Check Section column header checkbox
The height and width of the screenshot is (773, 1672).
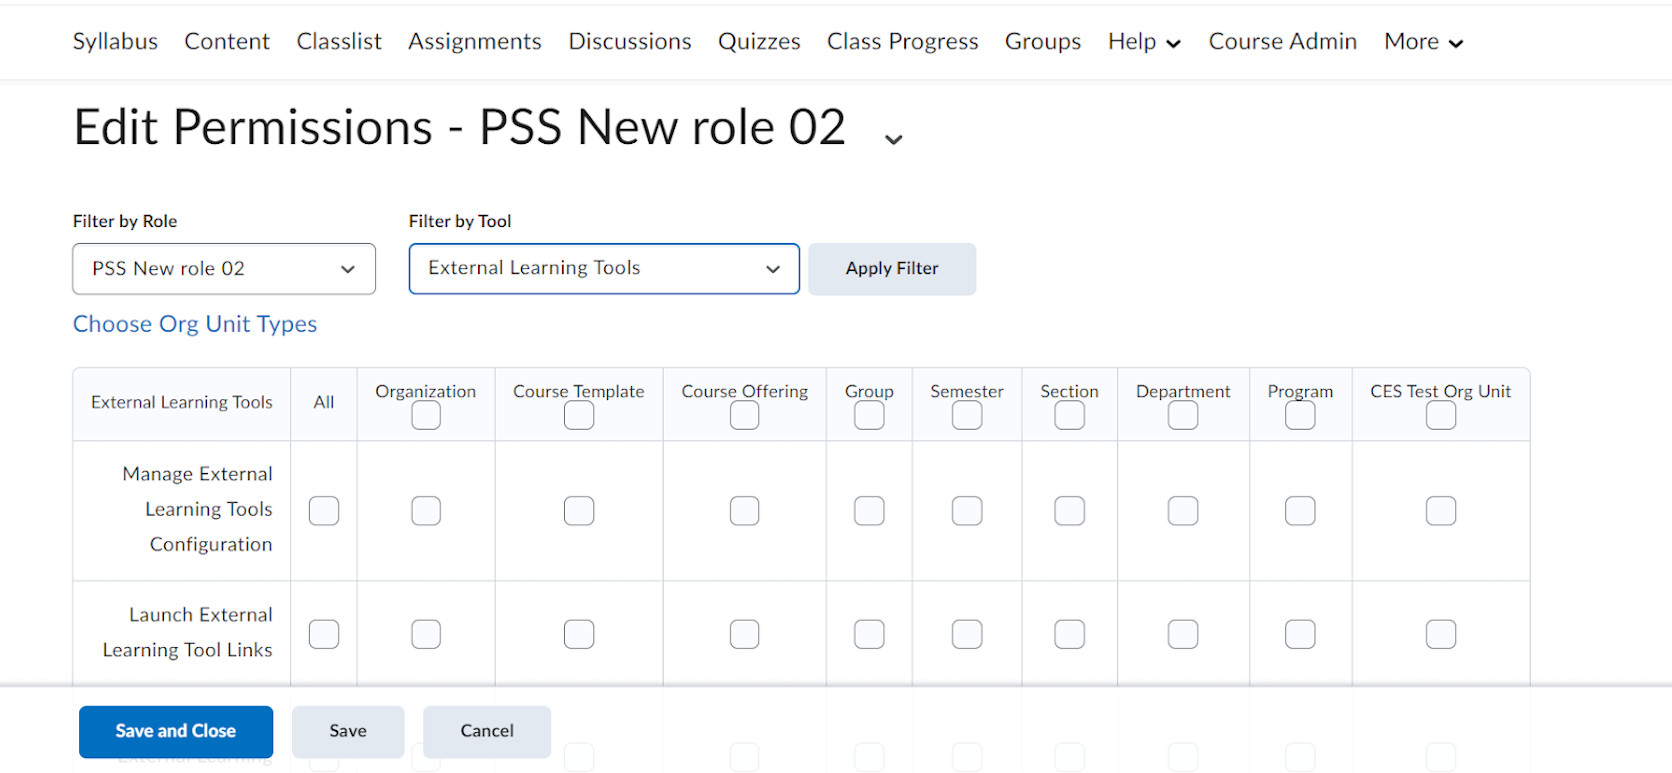(x=1070, y=415)
